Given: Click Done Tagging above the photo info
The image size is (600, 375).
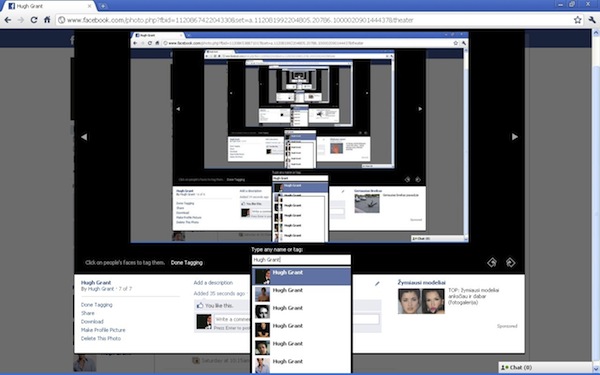Looking at the screenshot, I should click(x=187, y=262).
